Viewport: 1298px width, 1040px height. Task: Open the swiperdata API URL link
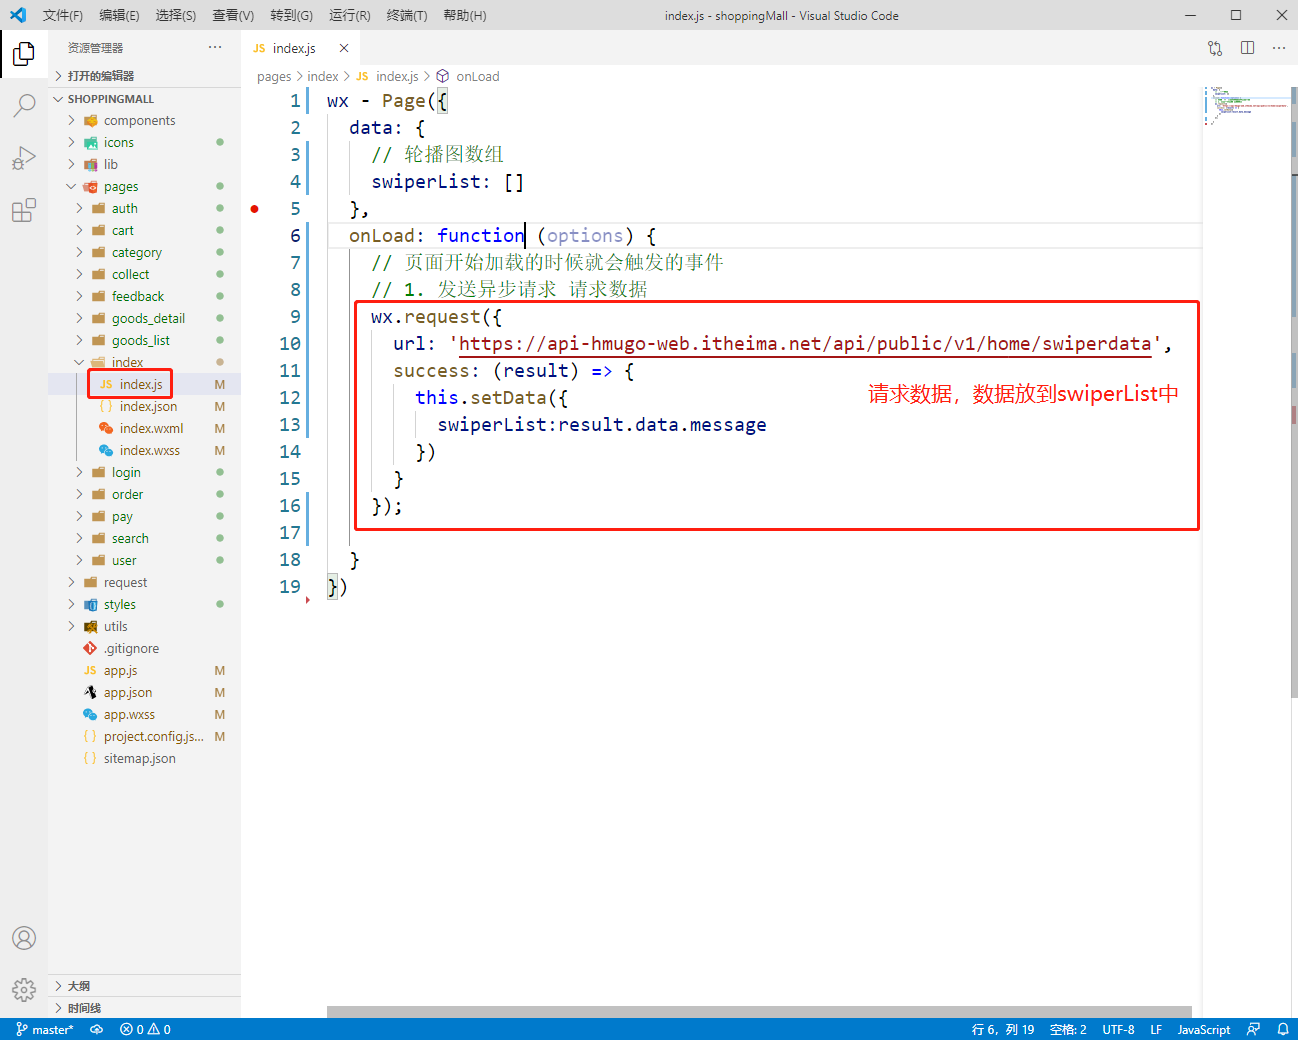tap(805, 344)
